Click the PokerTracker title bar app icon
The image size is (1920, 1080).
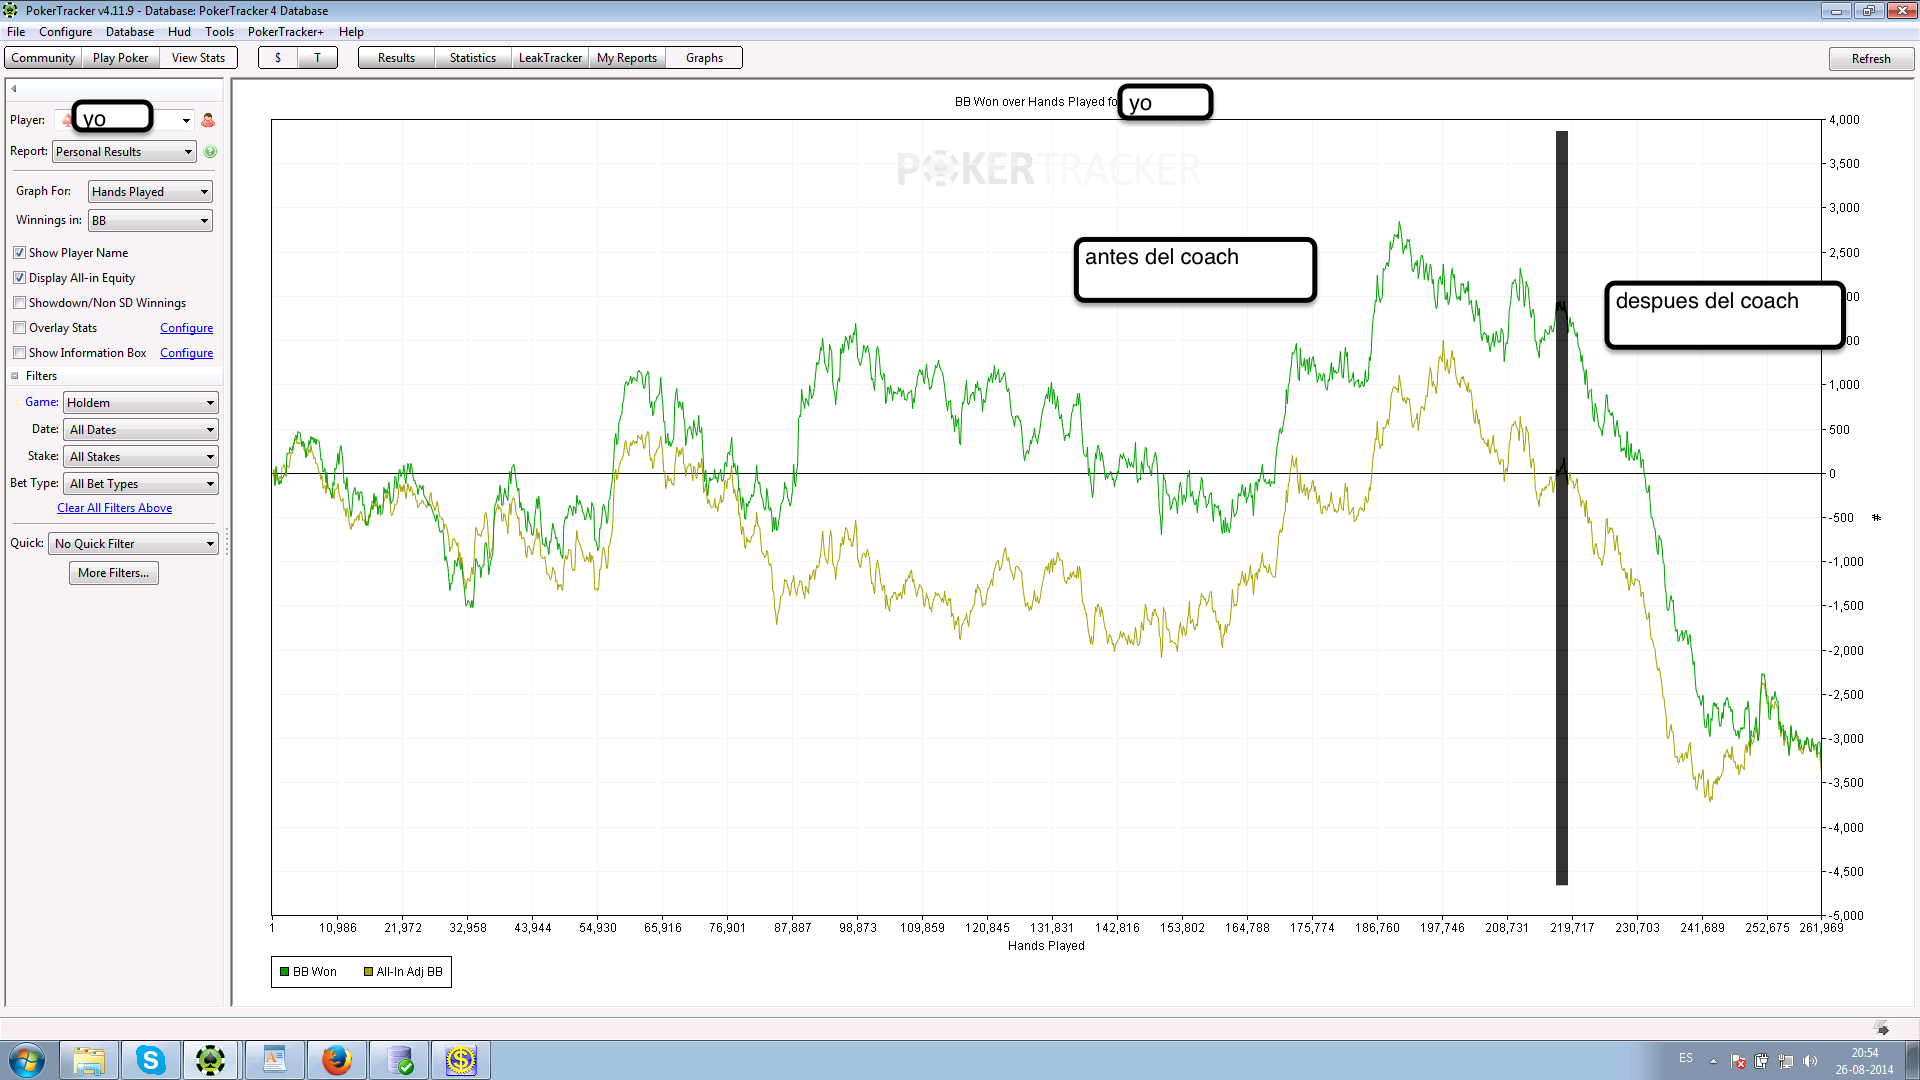11,10
